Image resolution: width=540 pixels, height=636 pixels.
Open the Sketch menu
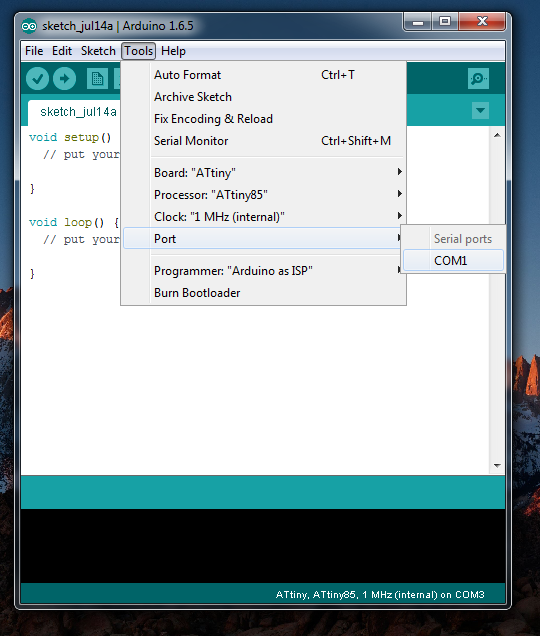pyautogui.click(x=98, y=51)
